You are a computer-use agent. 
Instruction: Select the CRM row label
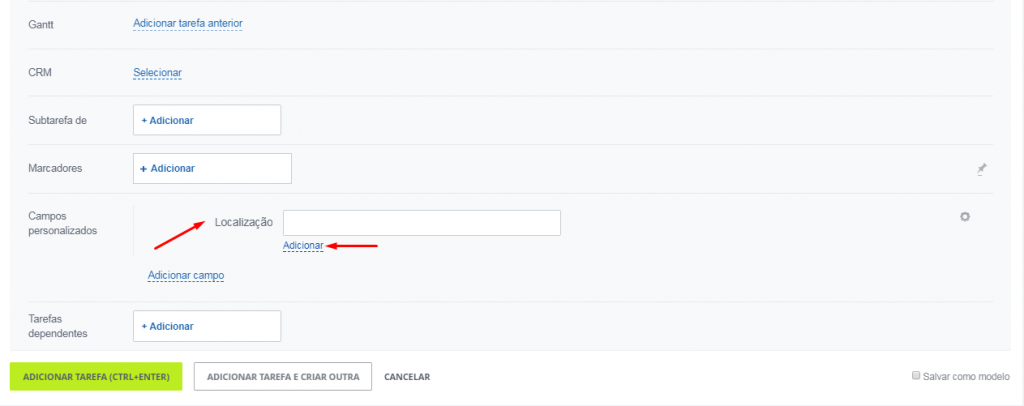(40, 72)
